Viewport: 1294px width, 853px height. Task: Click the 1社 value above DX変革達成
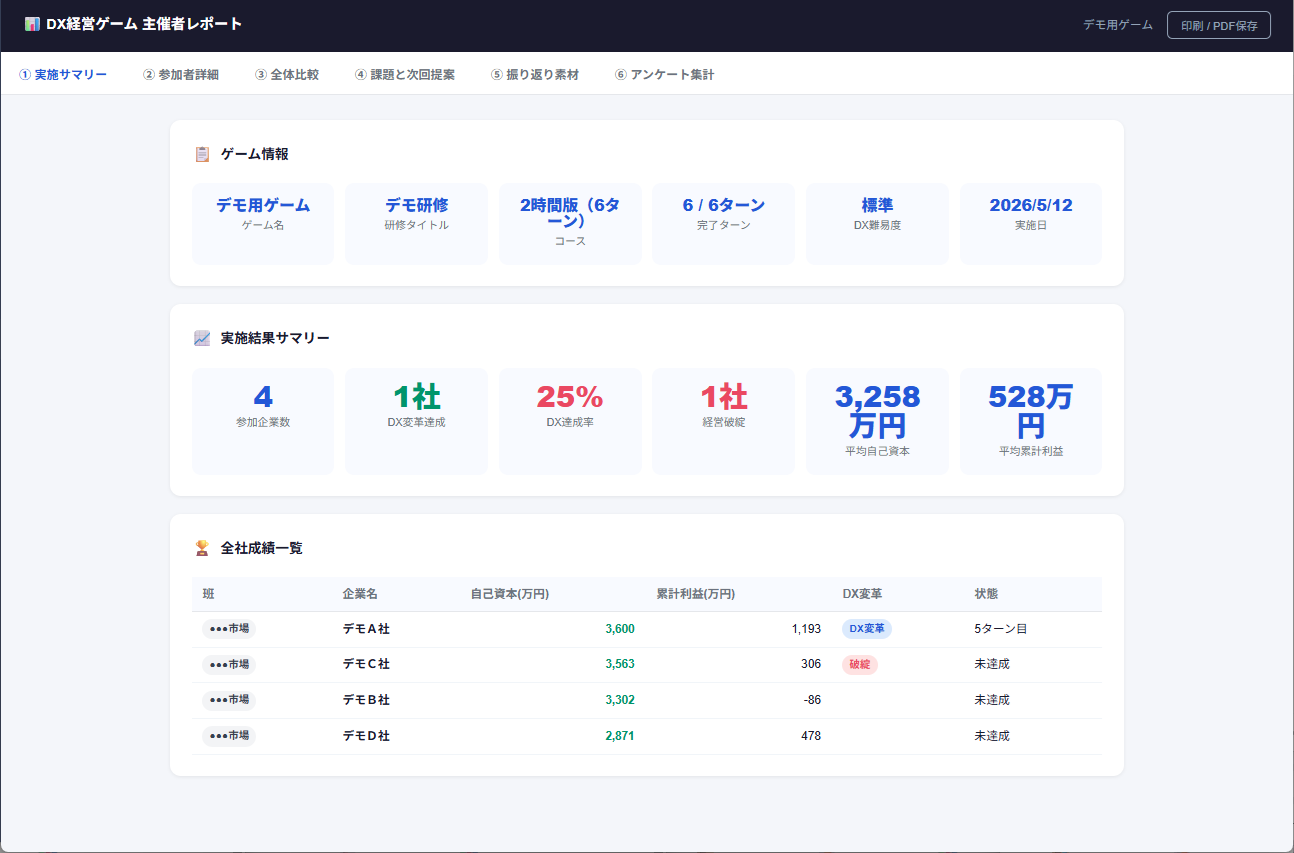point(417,397)
